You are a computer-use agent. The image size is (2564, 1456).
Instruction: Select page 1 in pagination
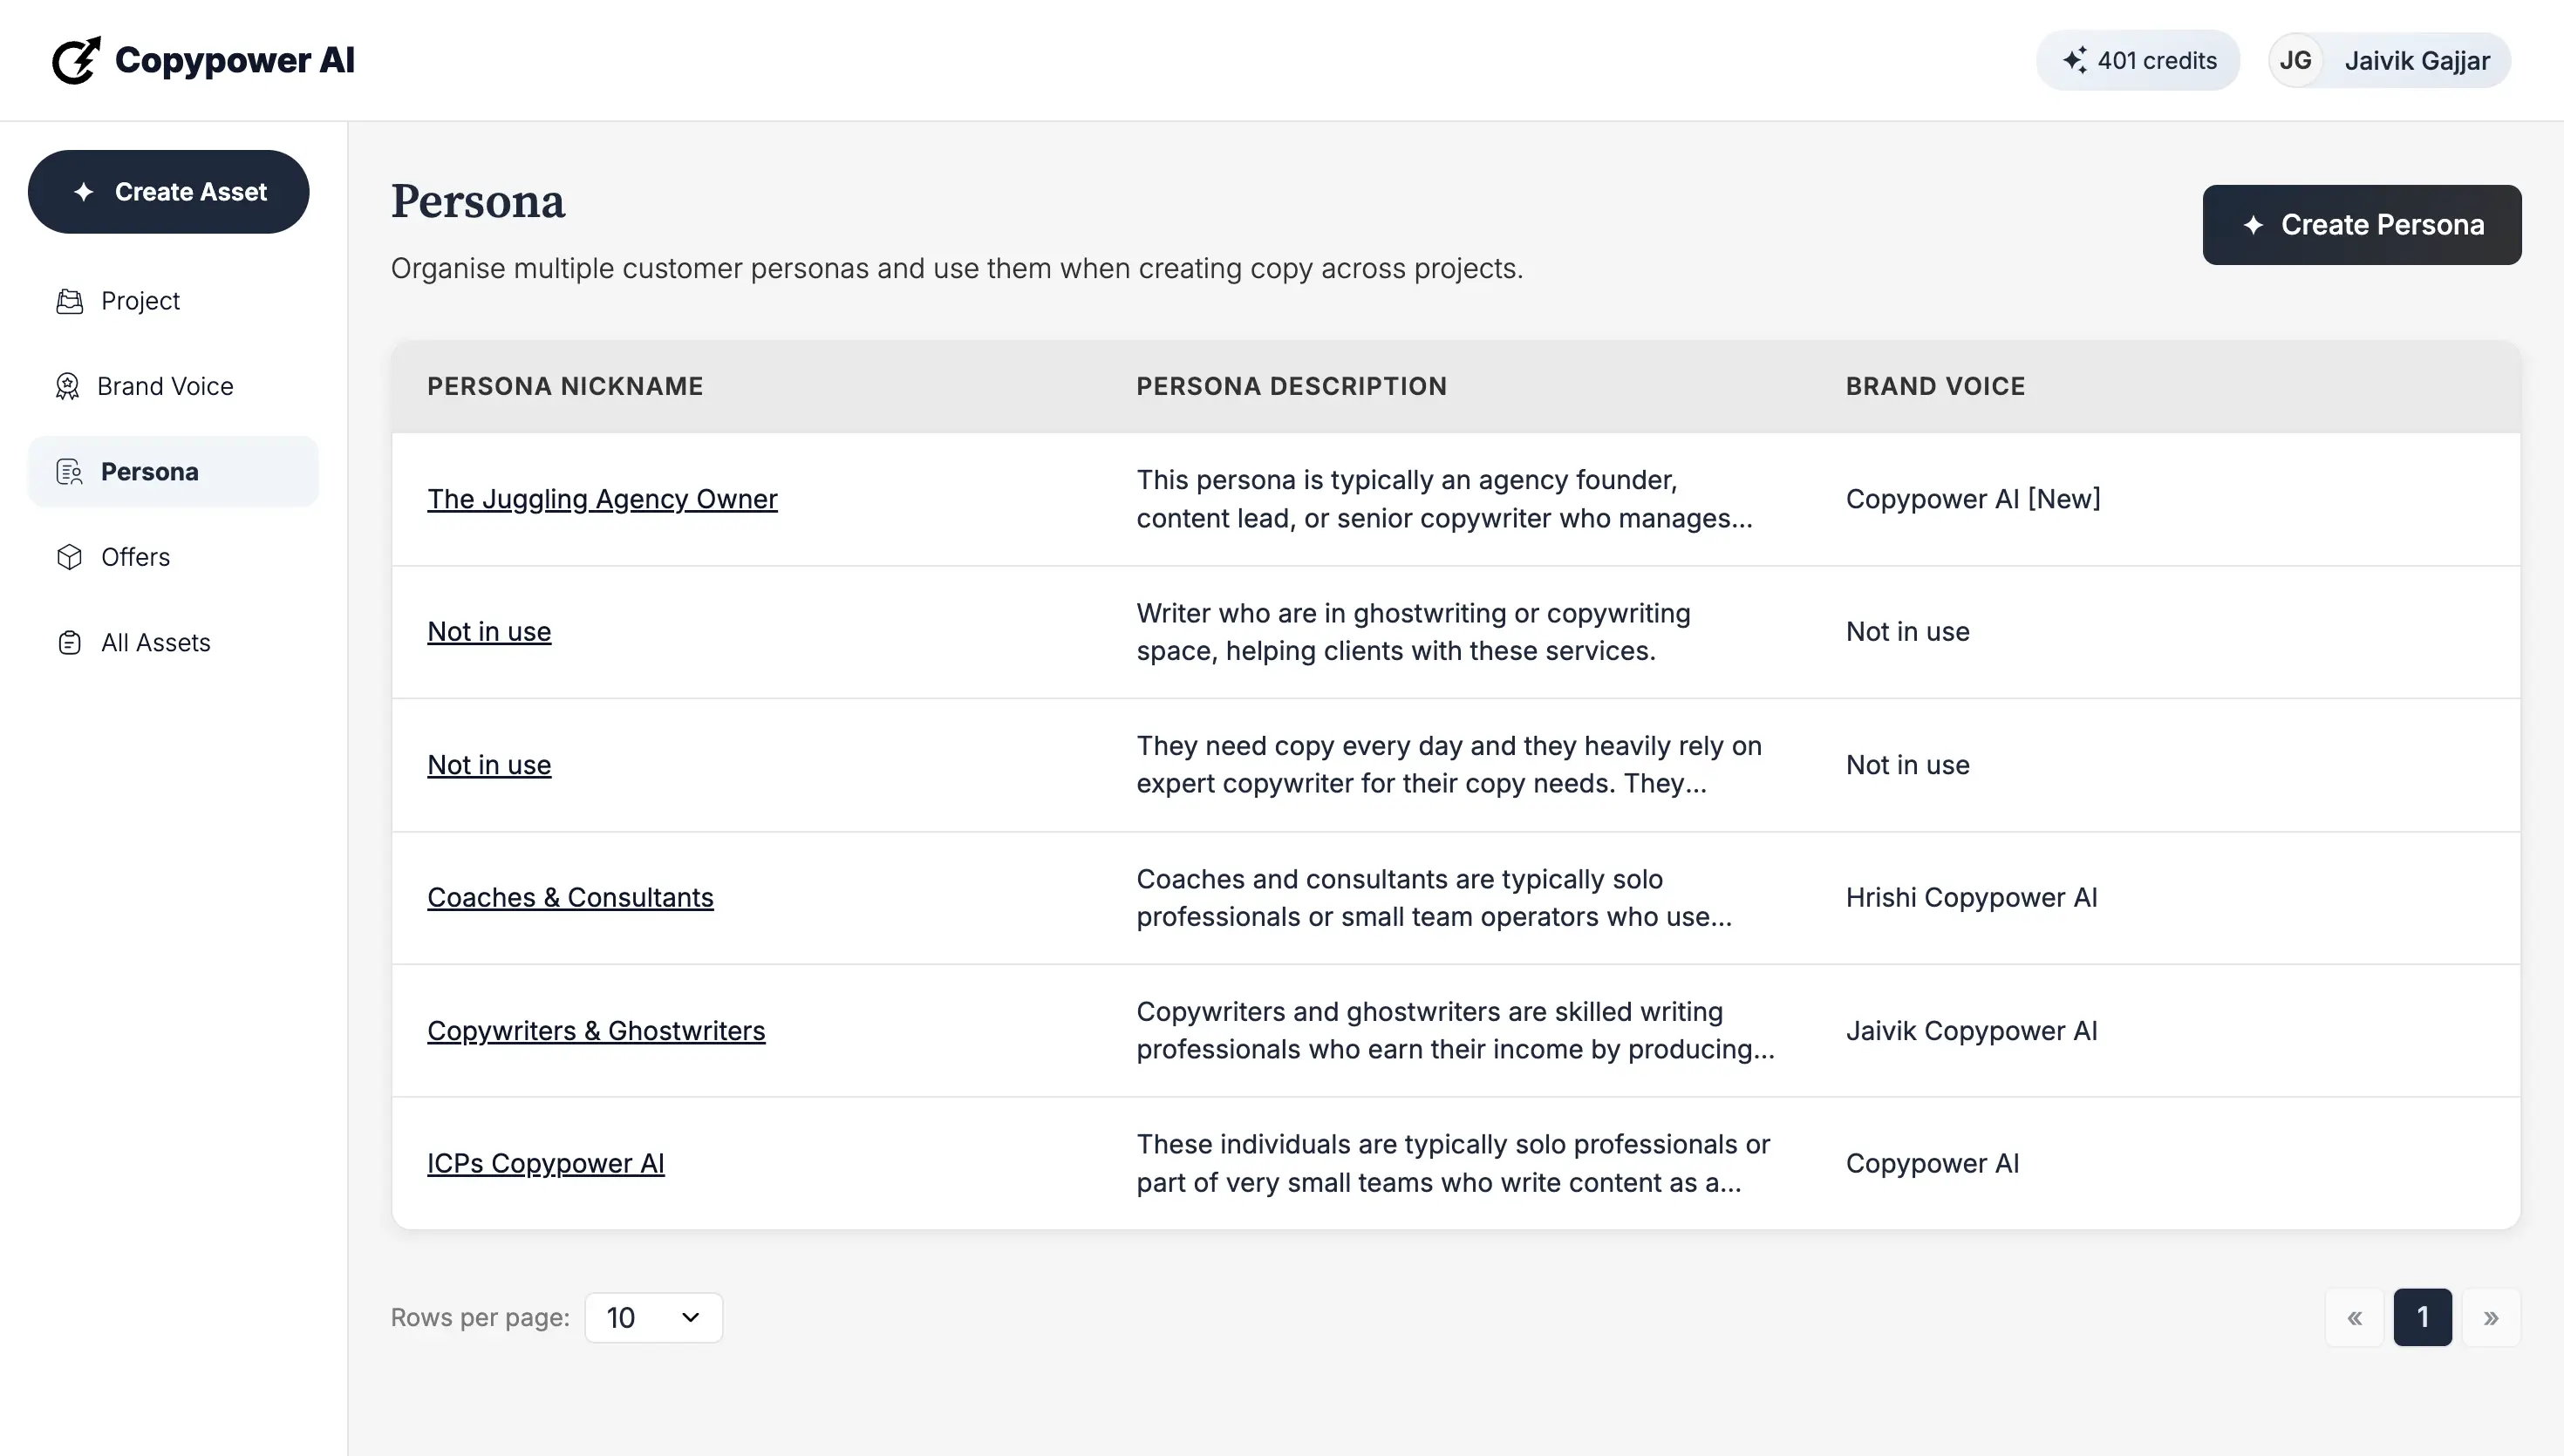(x=2423, y=1317)
